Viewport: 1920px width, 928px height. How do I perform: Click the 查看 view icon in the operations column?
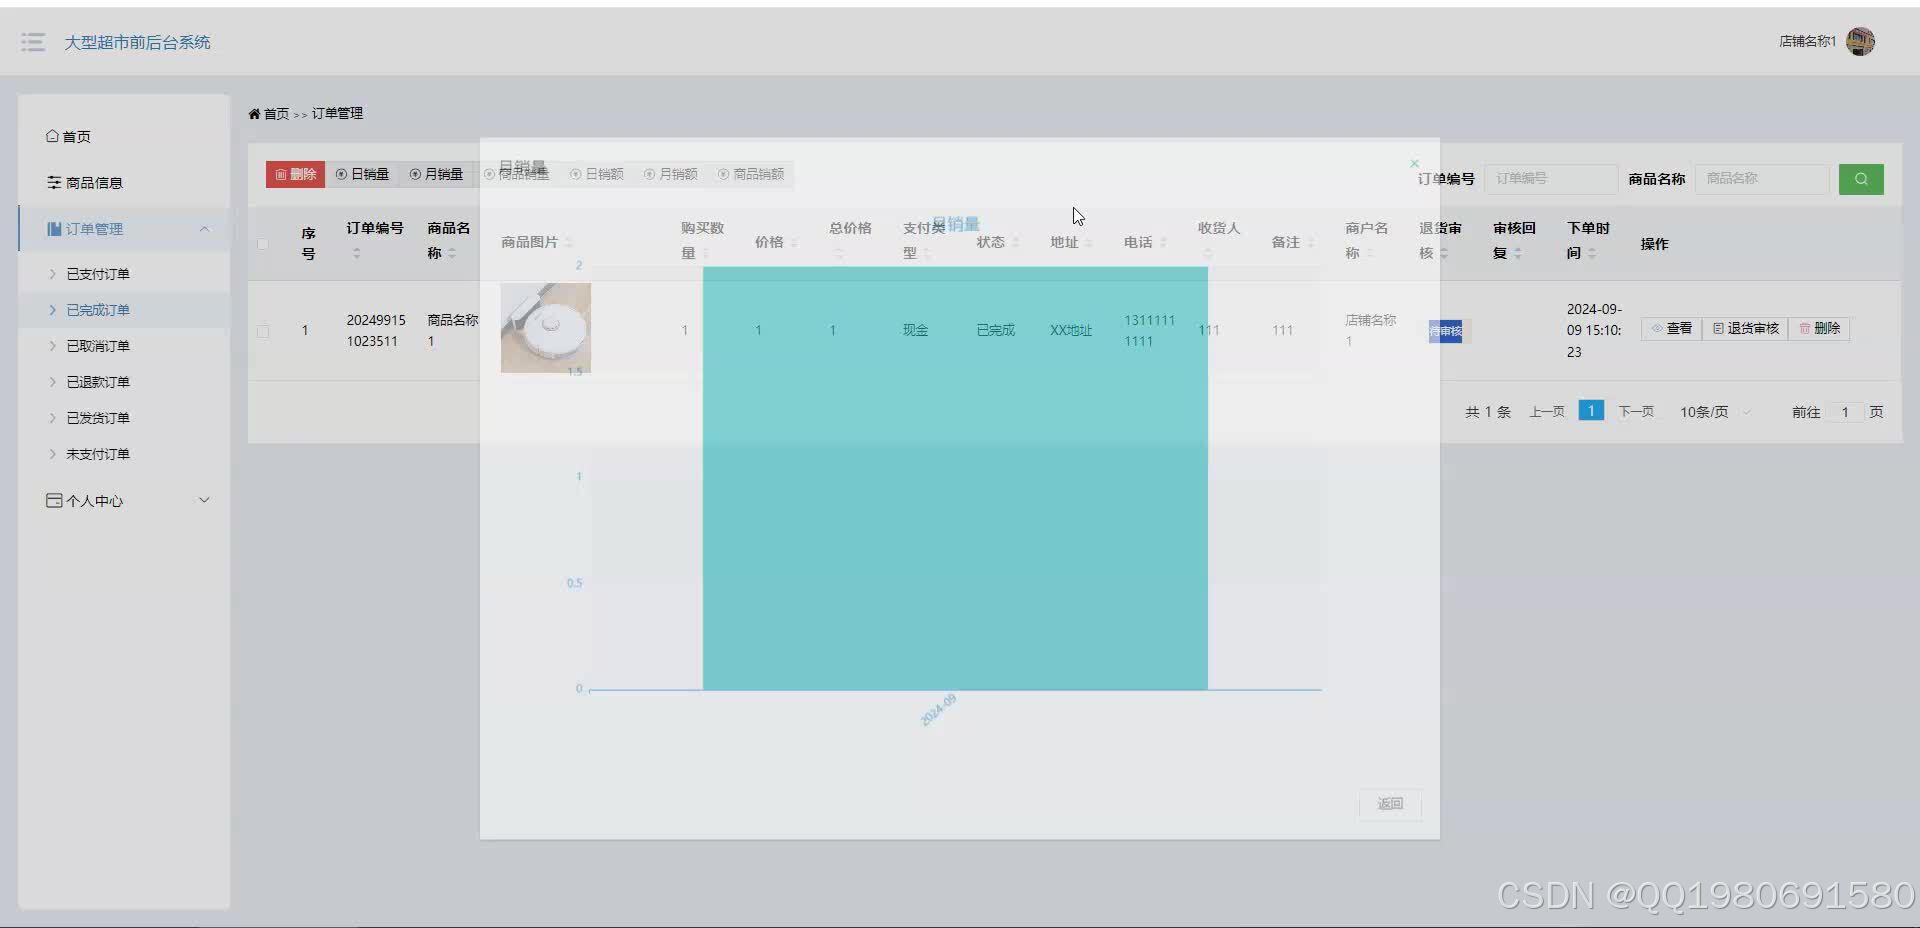click(x=1671, y=328)
